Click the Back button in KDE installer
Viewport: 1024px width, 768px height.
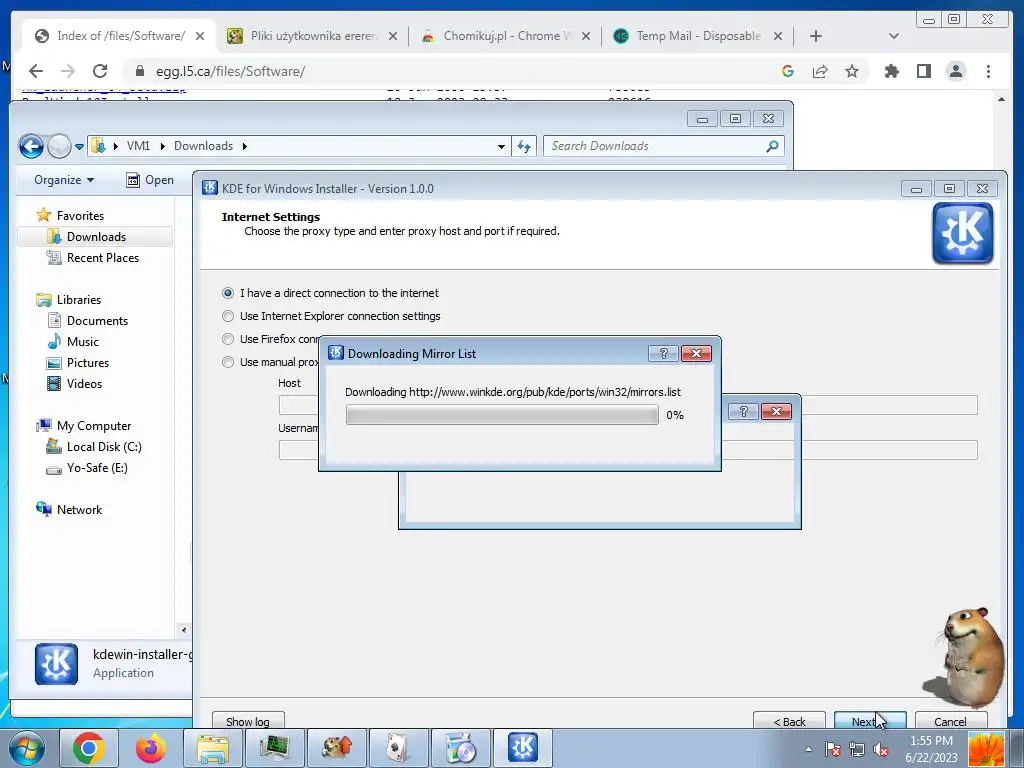point(789,721)
